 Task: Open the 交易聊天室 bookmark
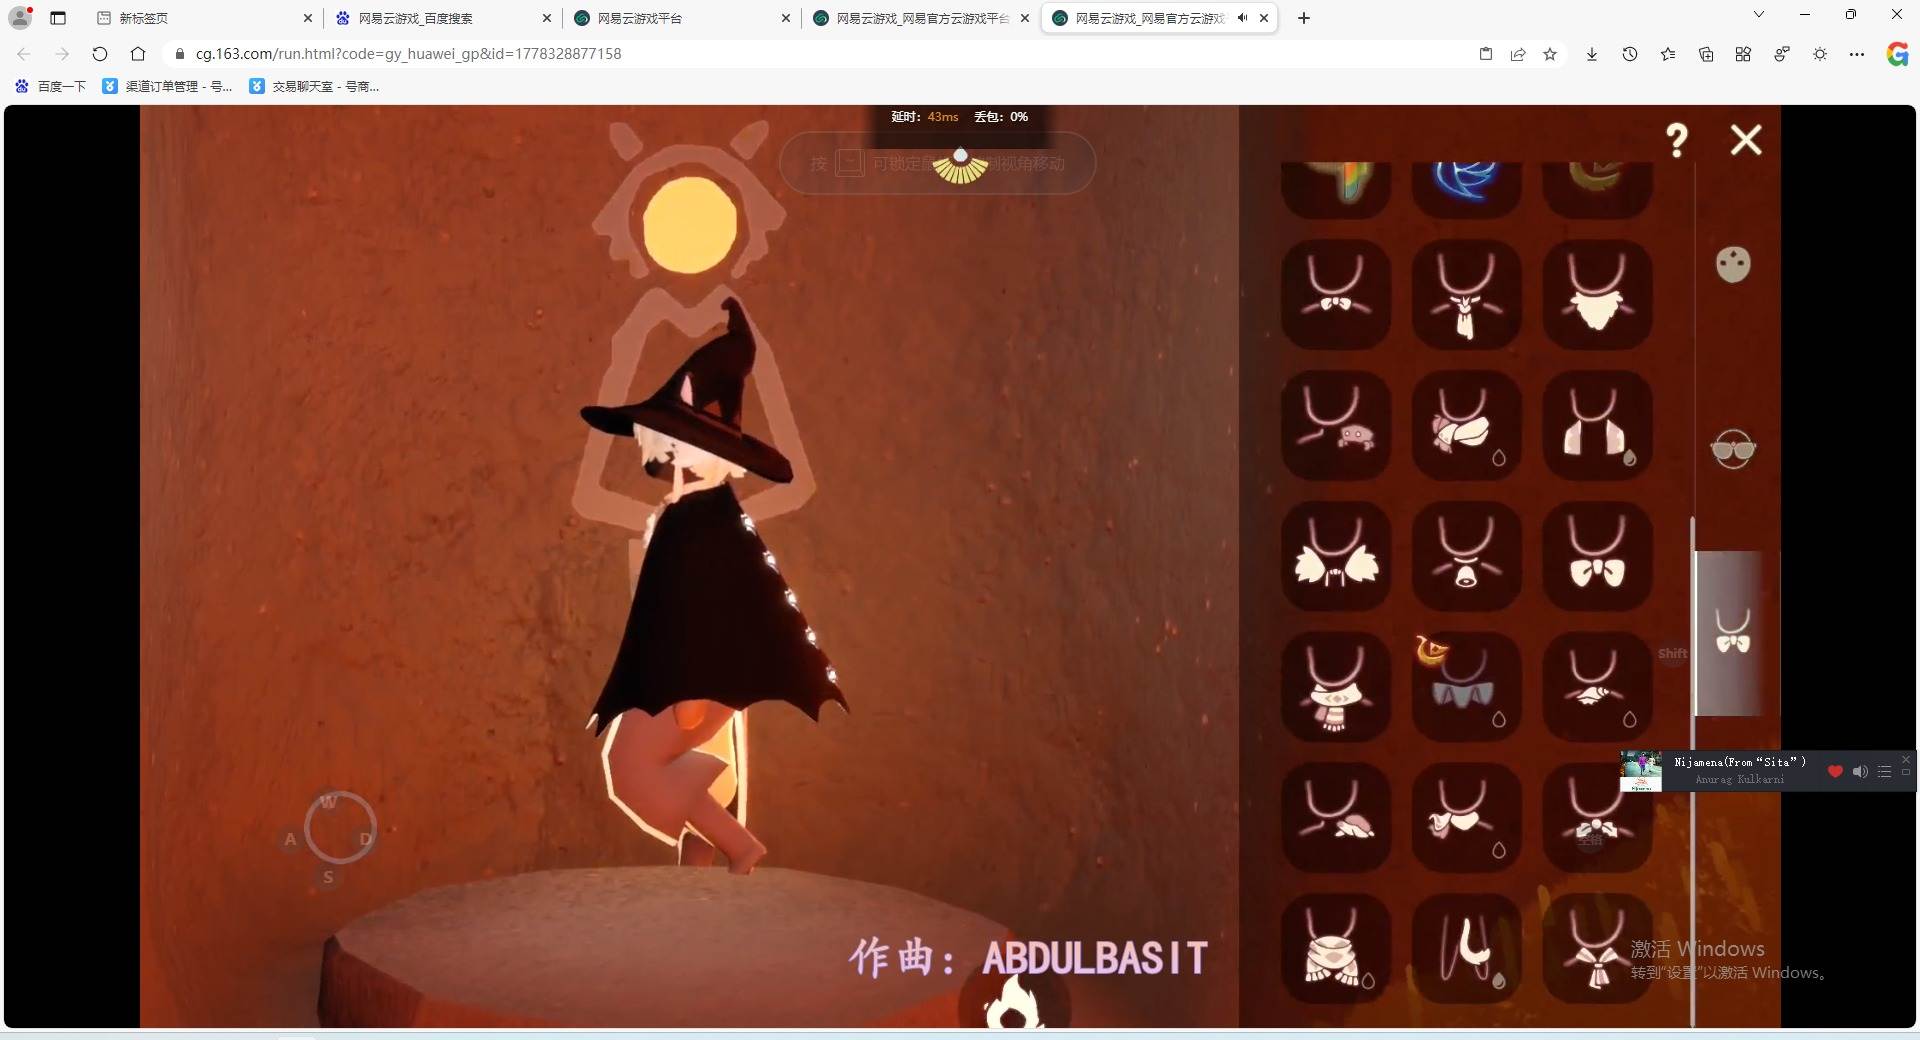(314, 87)
